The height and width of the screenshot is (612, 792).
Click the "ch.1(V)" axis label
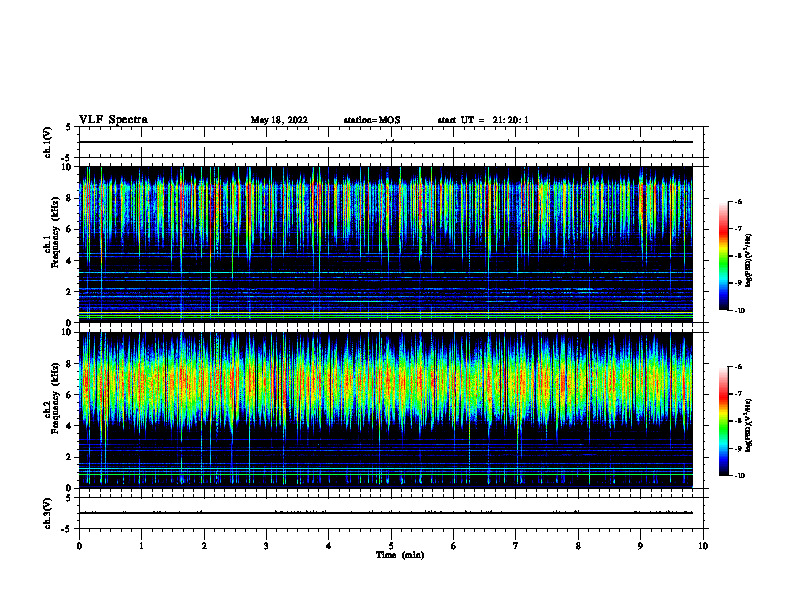(x=47, y=142)
